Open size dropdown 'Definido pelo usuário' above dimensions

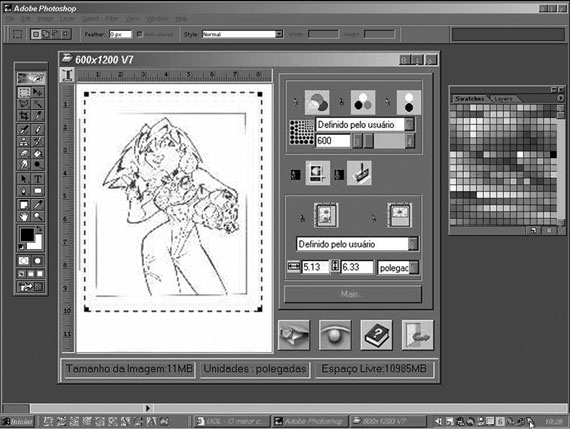(x=357, y=244)
